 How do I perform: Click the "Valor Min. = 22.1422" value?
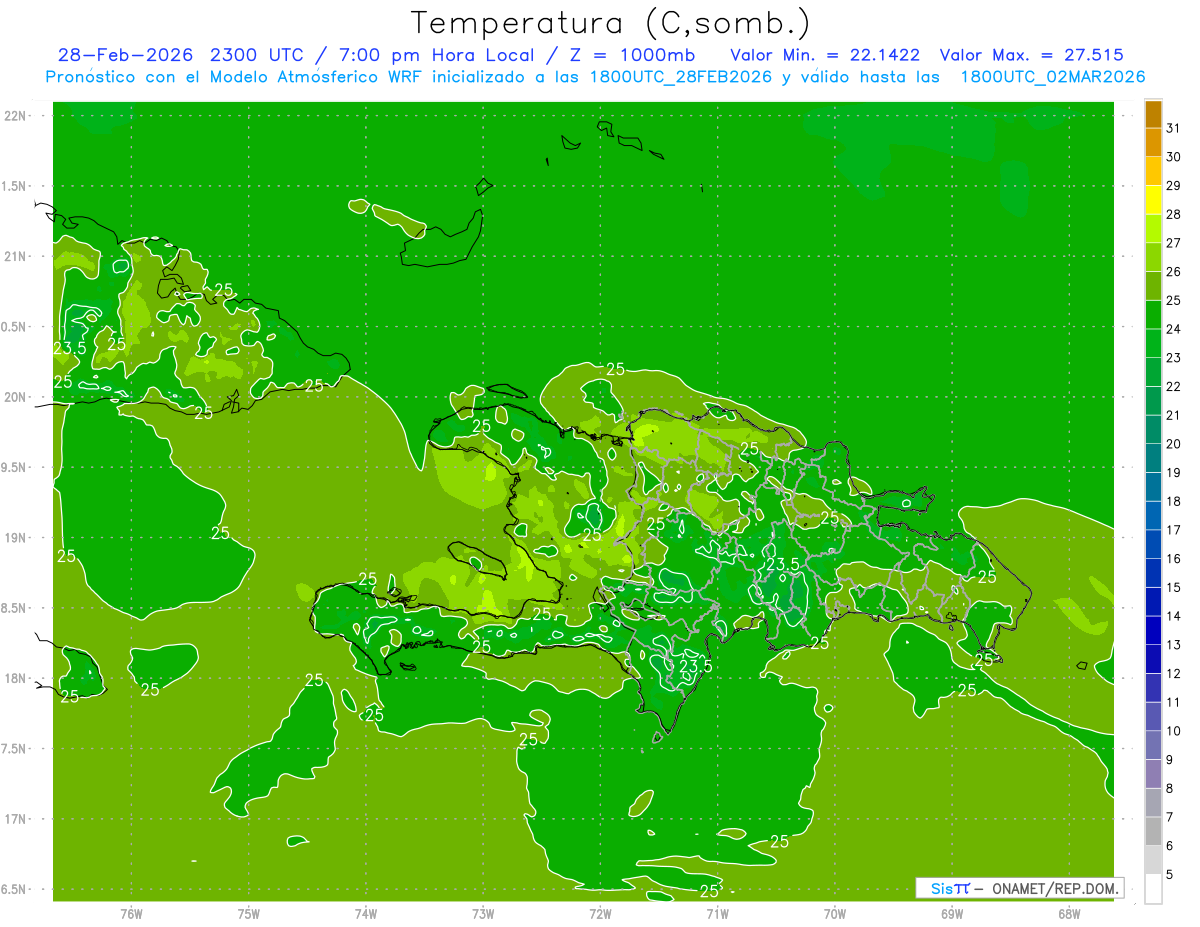click(x=825, y=55)
